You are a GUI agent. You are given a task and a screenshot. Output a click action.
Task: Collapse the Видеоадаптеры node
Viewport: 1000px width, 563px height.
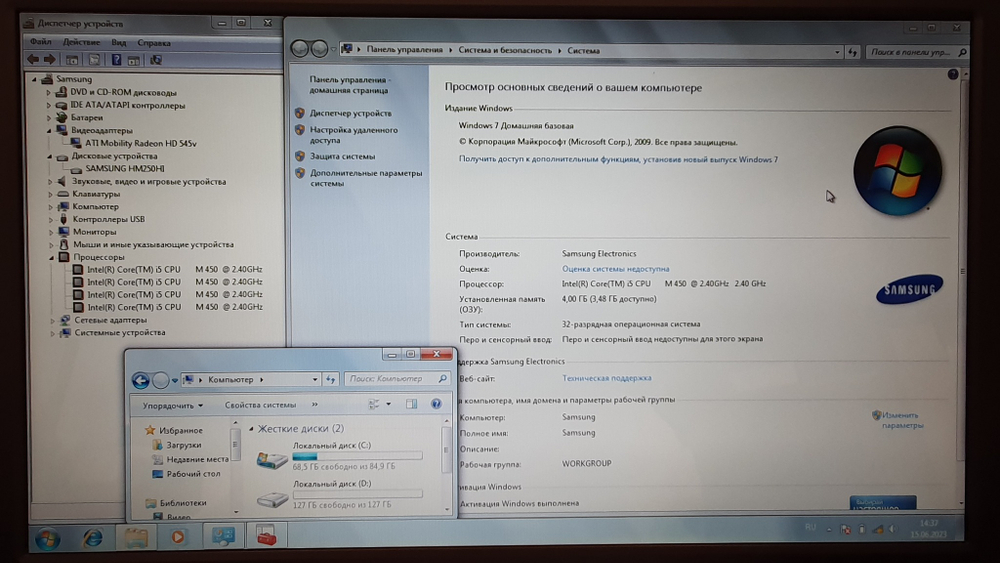click(49, 130)
